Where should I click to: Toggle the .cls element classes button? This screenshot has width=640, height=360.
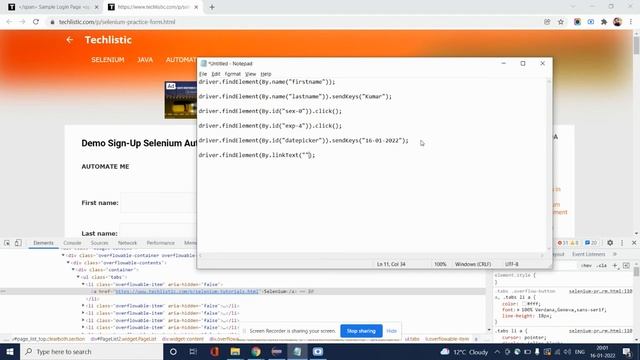pos(601,266)
